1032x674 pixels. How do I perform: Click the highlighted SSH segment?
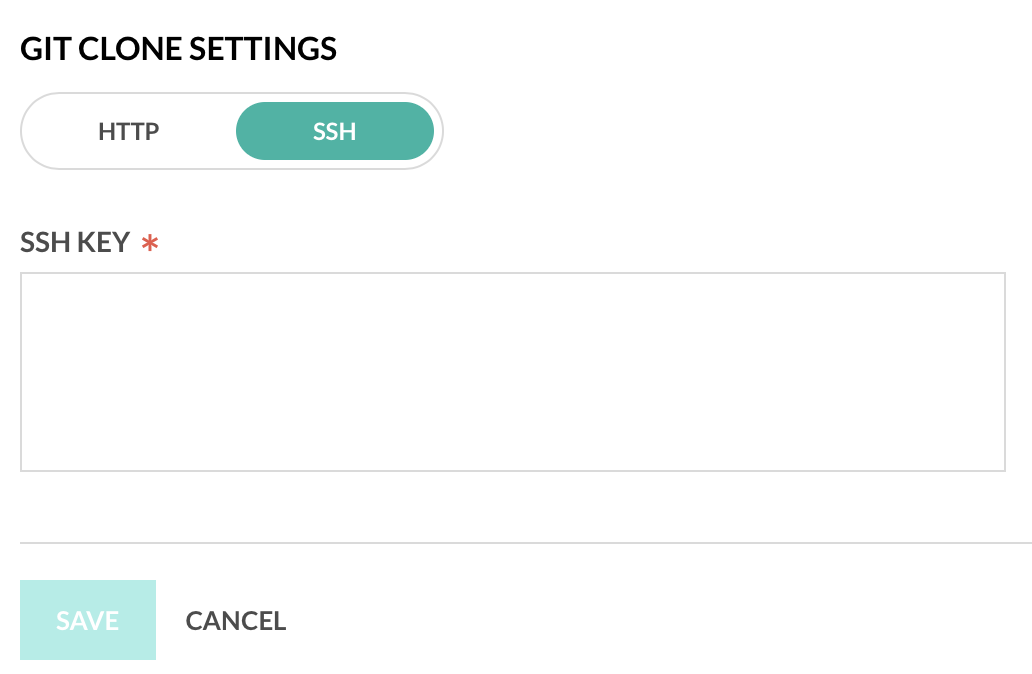point(334,131)
